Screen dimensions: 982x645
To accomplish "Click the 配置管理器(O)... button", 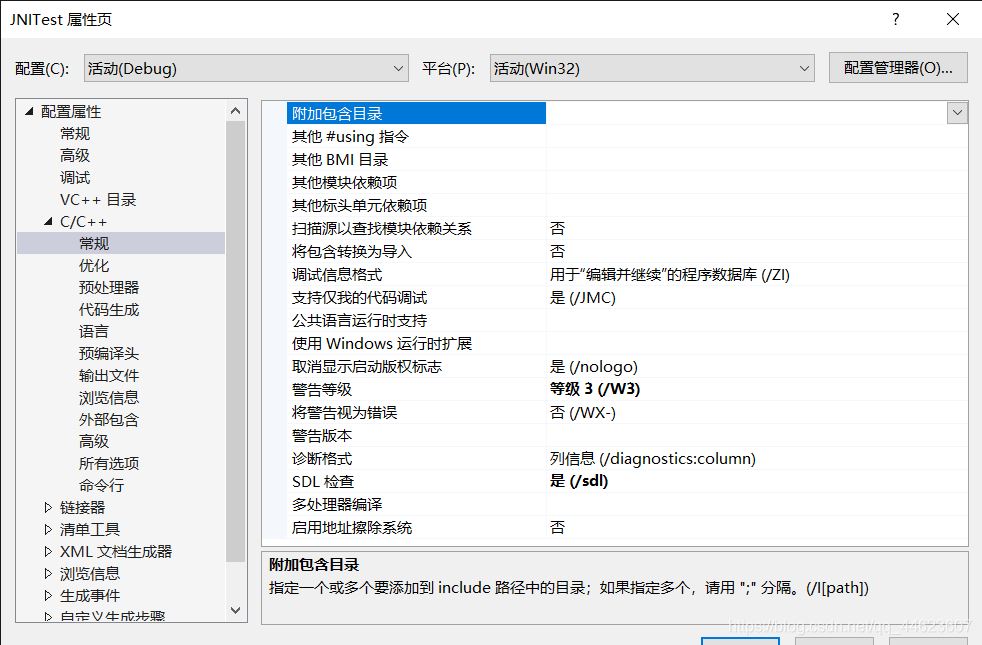I will click(898, 68).
